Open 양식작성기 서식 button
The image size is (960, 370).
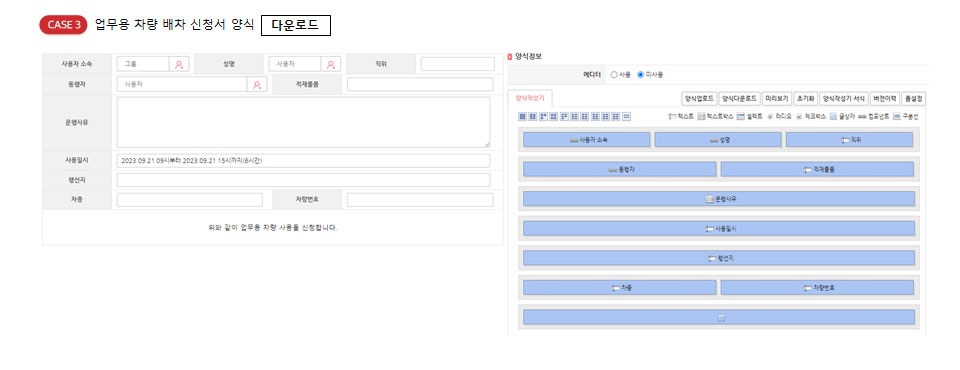[843, 99]
